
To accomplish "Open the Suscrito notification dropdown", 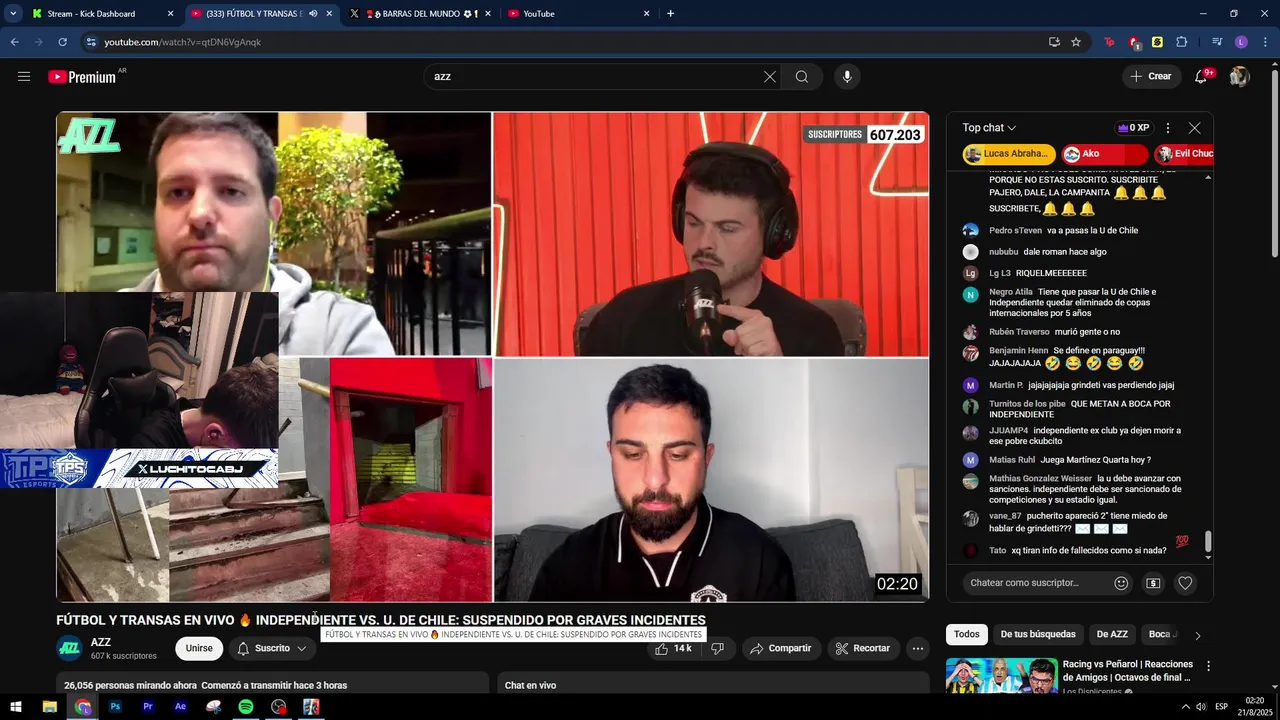I will click(272, 648).
